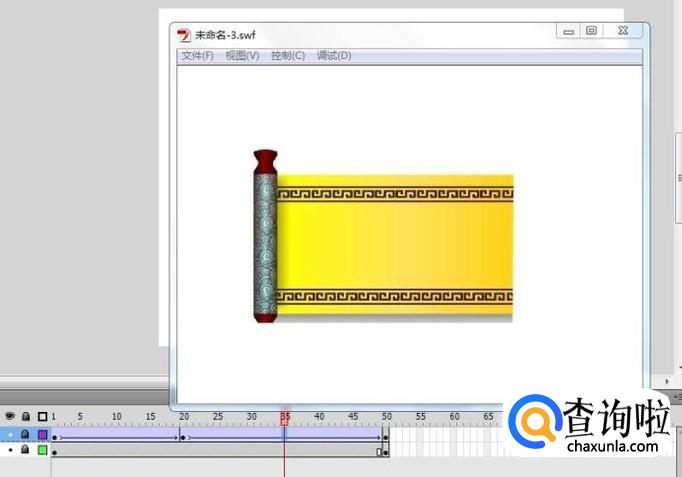Select the first keyframe of the bottom layer
The height and width of the screenshot is (477, 682).
(x=54, y=452)
